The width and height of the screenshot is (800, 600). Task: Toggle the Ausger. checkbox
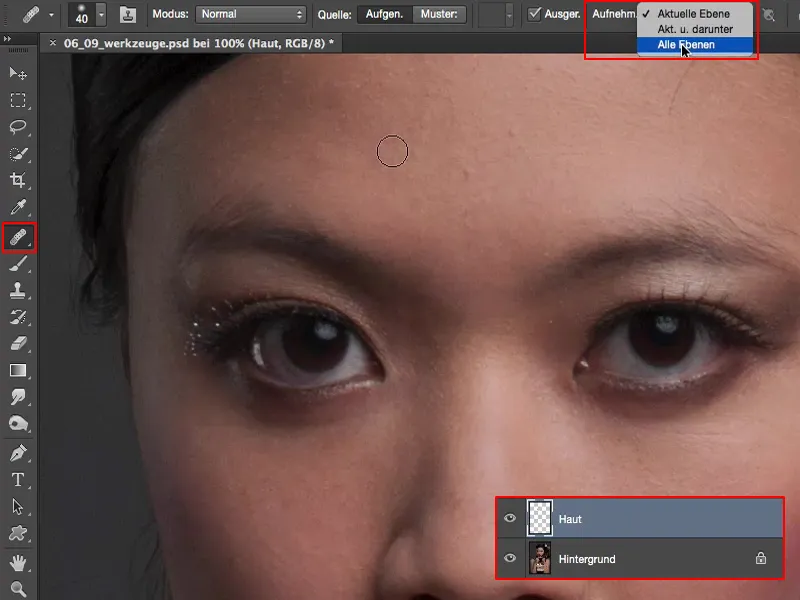pos(535,14)
